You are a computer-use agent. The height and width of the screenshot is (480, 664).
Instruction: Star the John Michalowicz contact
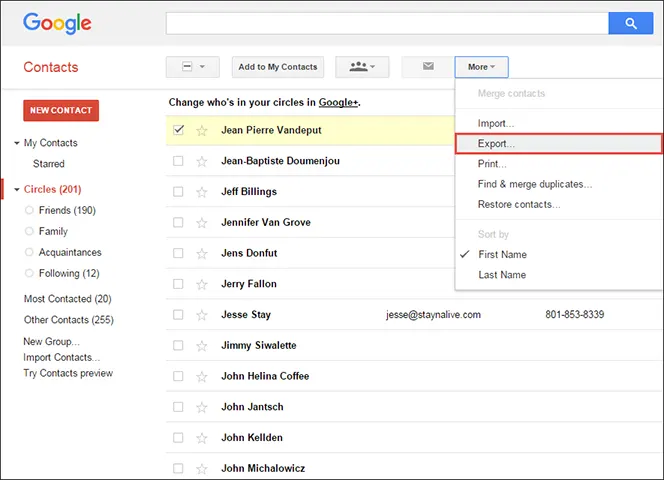(x=202, y=469)
